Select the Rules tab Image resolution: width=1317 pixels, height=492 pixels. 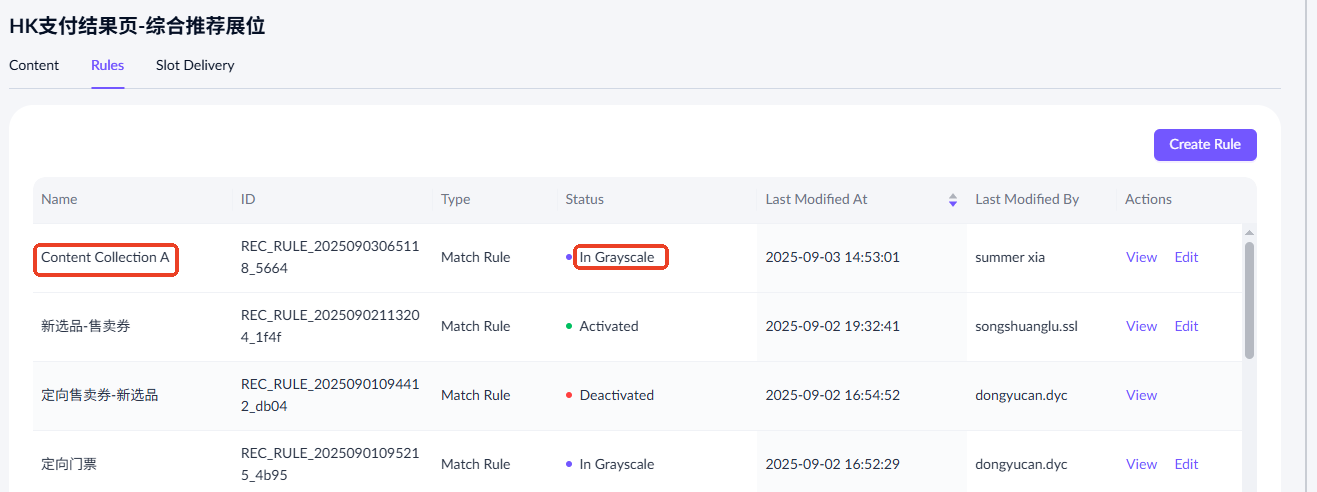[107, 66]
